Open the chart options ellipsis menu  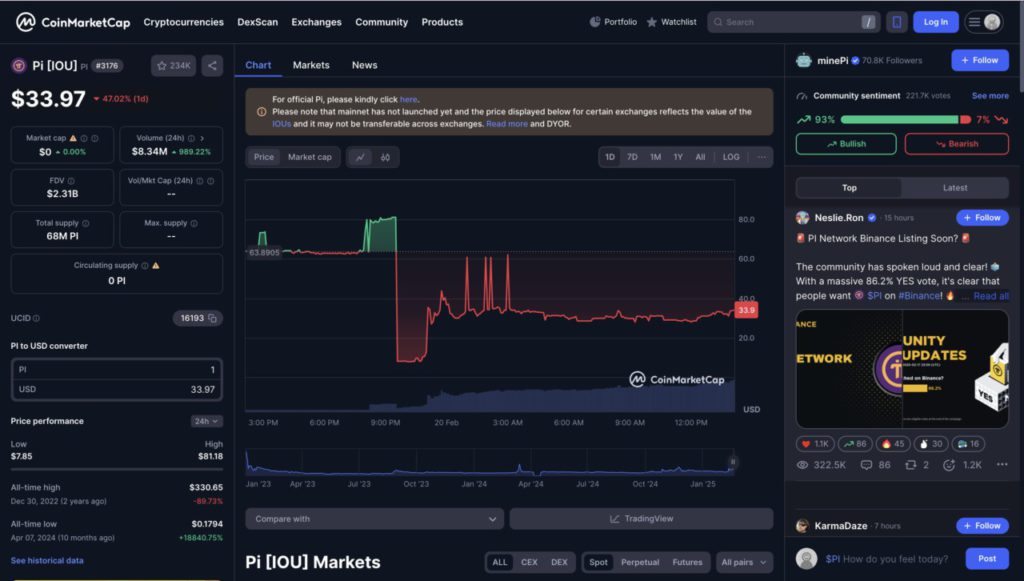760,157
